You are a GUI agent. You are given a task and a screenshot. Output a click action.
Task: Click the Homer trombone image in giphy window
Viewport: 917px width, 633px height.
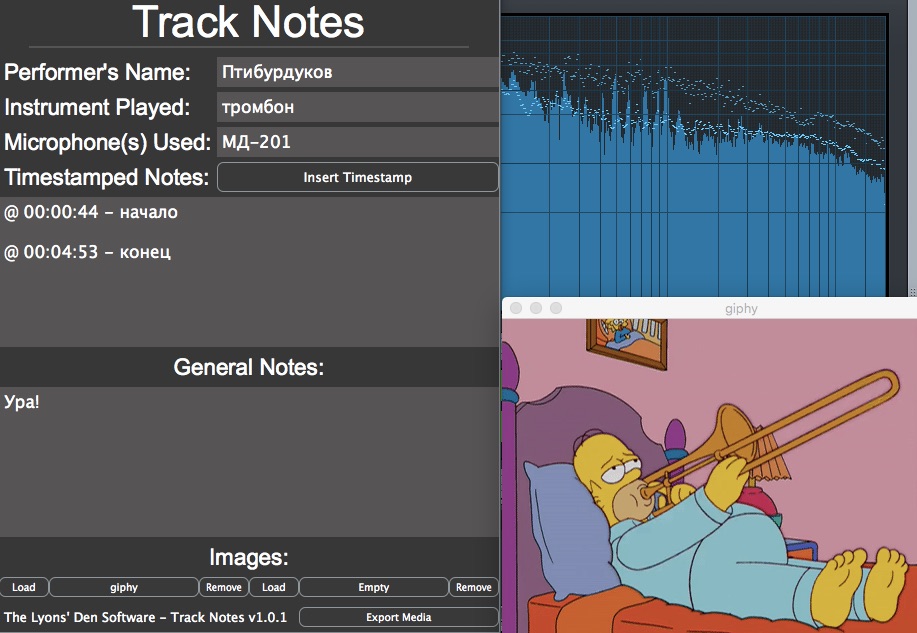point(709,476)
